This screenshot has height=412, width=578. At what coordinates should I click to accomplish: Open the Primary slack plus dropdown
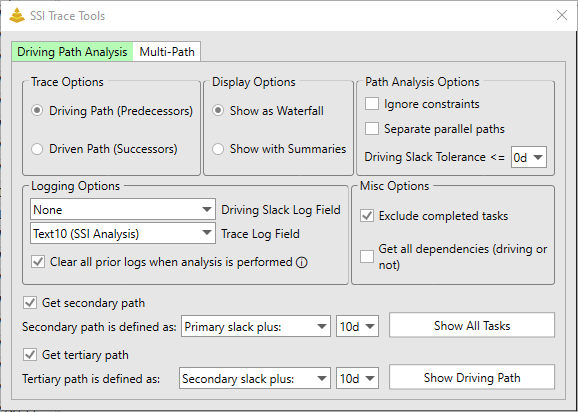[x=255, y=327]
